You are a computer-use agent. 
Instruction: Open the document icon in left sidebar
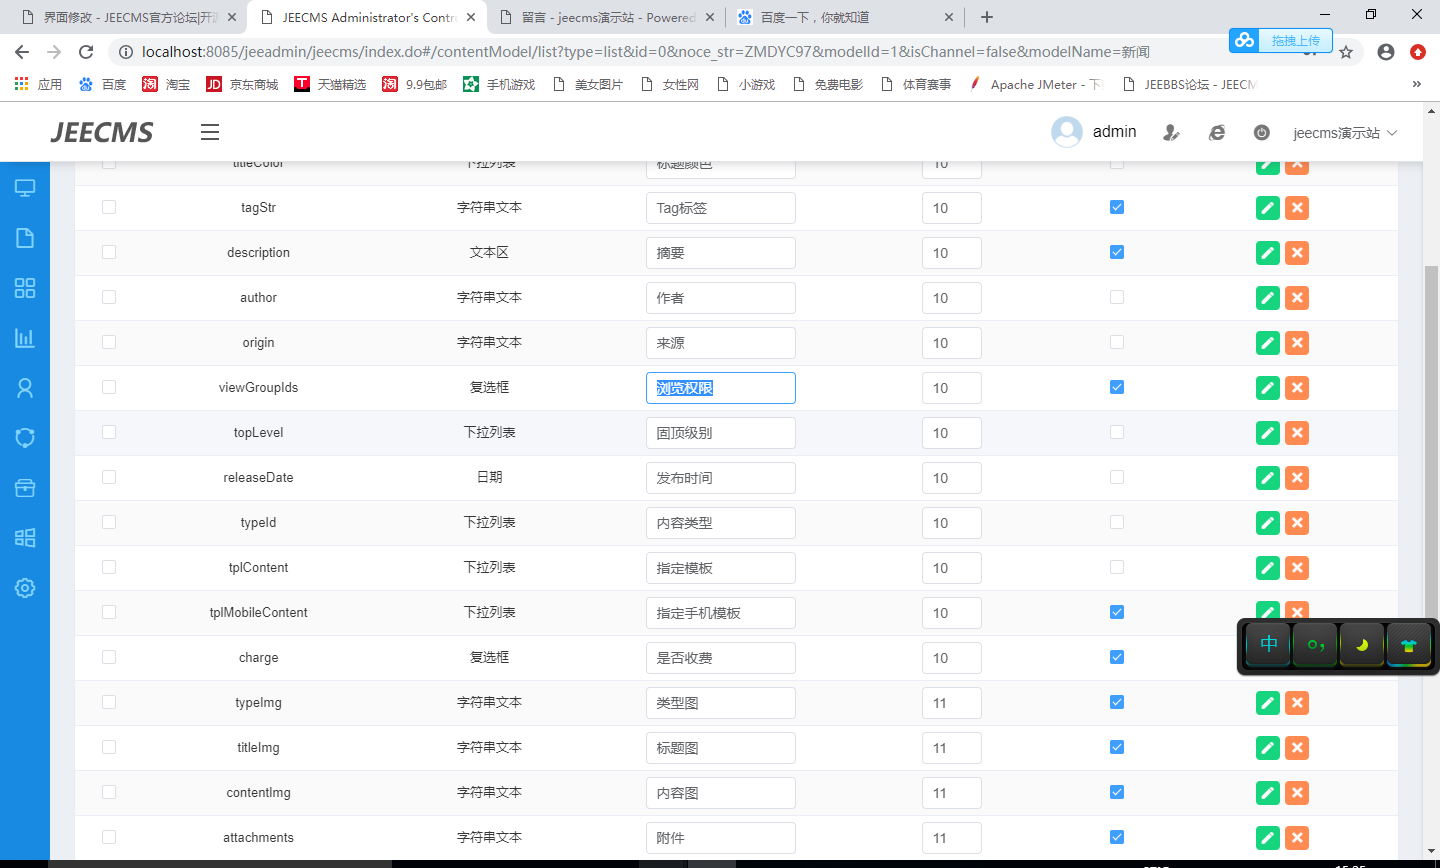[25, 238]
